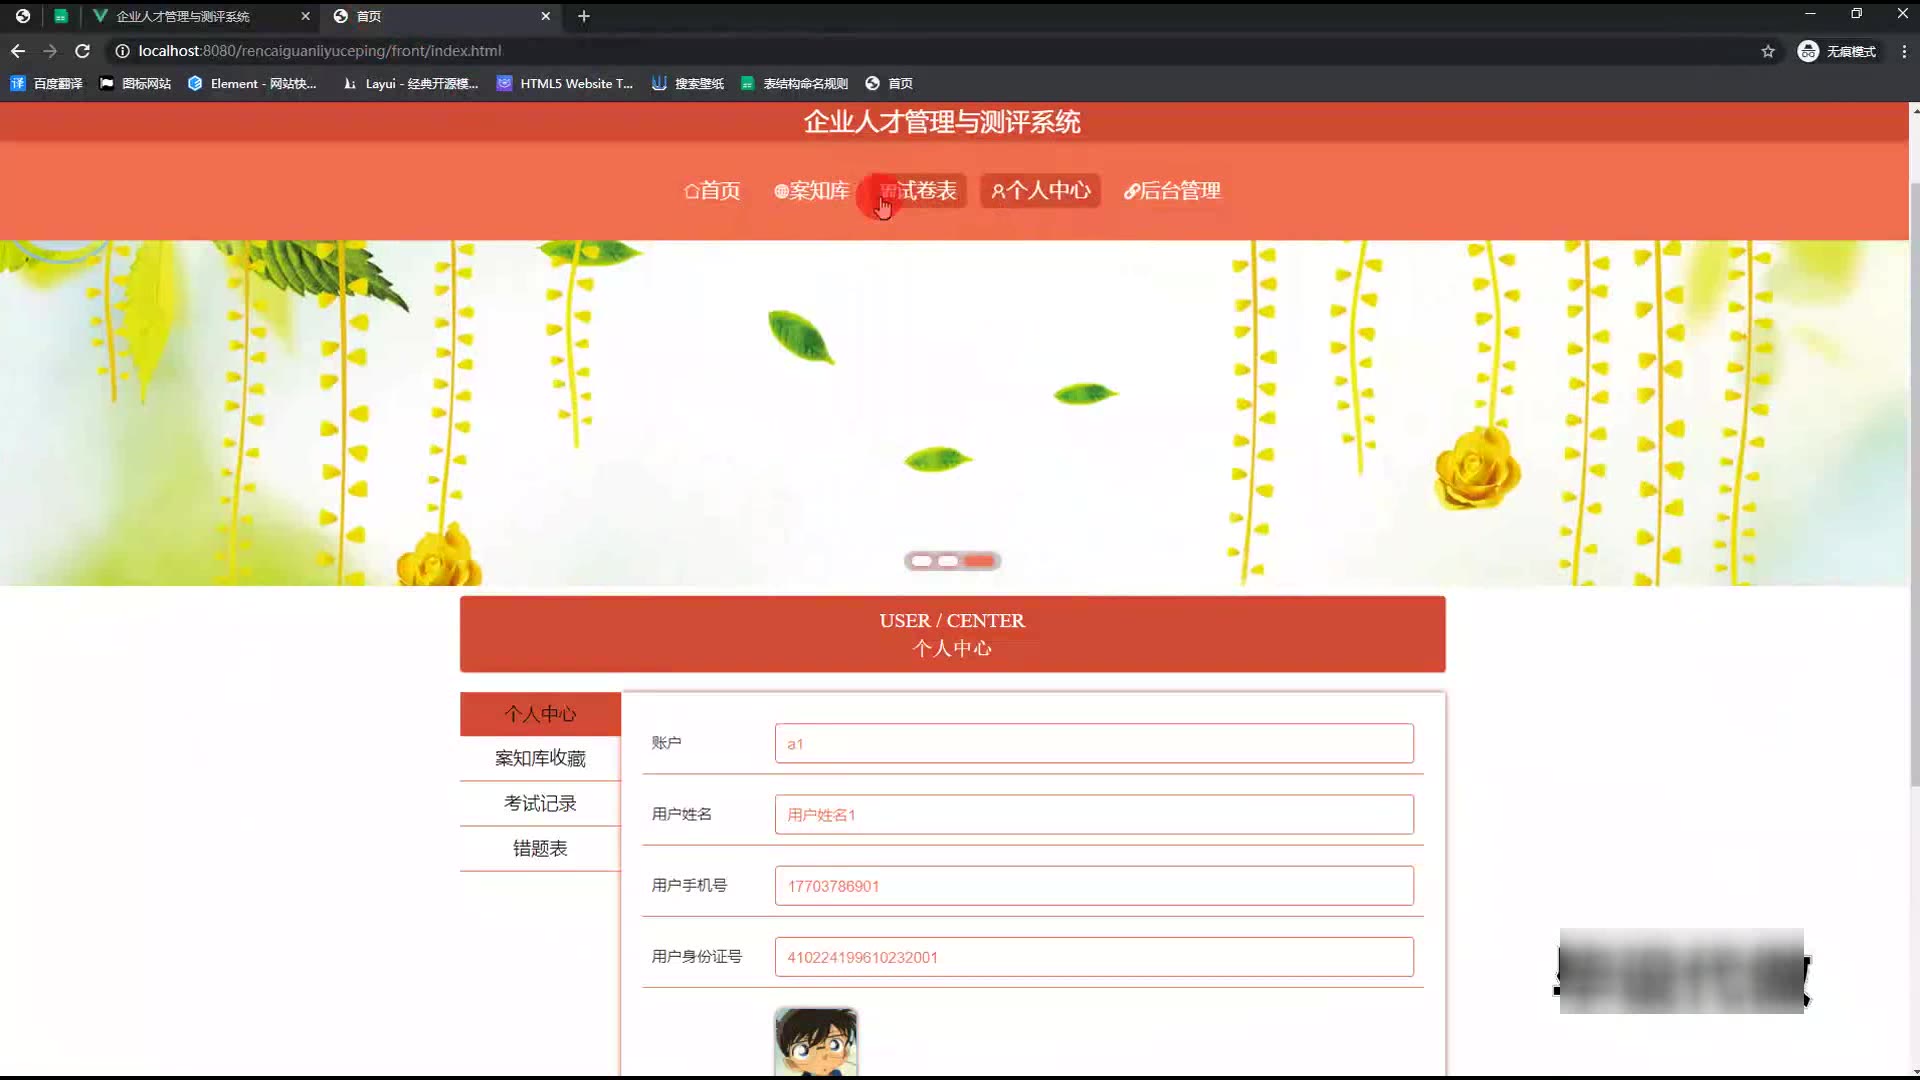Click the 用户手机号 input field

pyautogui.click(x=1094, y=886)
